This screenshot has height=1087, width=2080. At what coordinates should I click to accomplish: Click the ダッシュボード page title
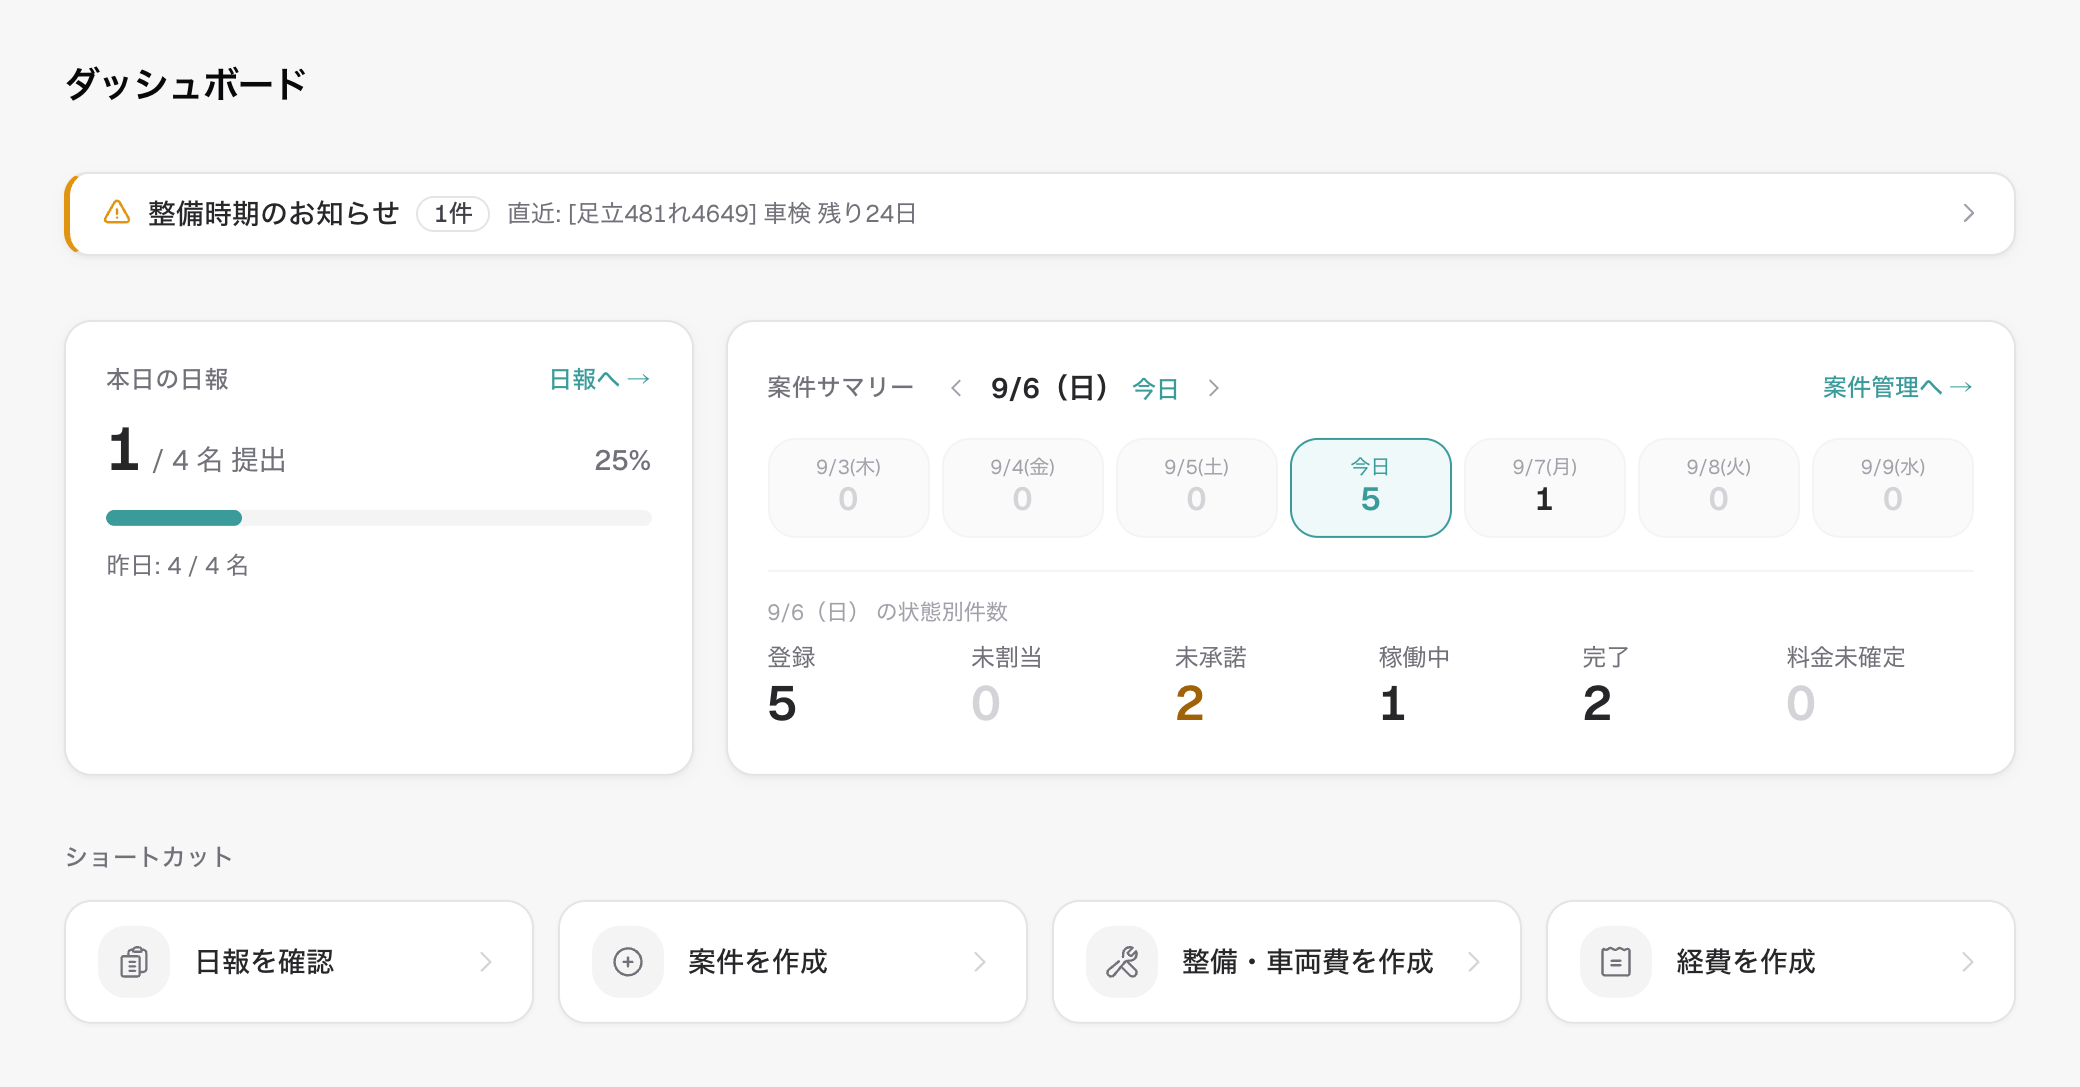[186, 84]
